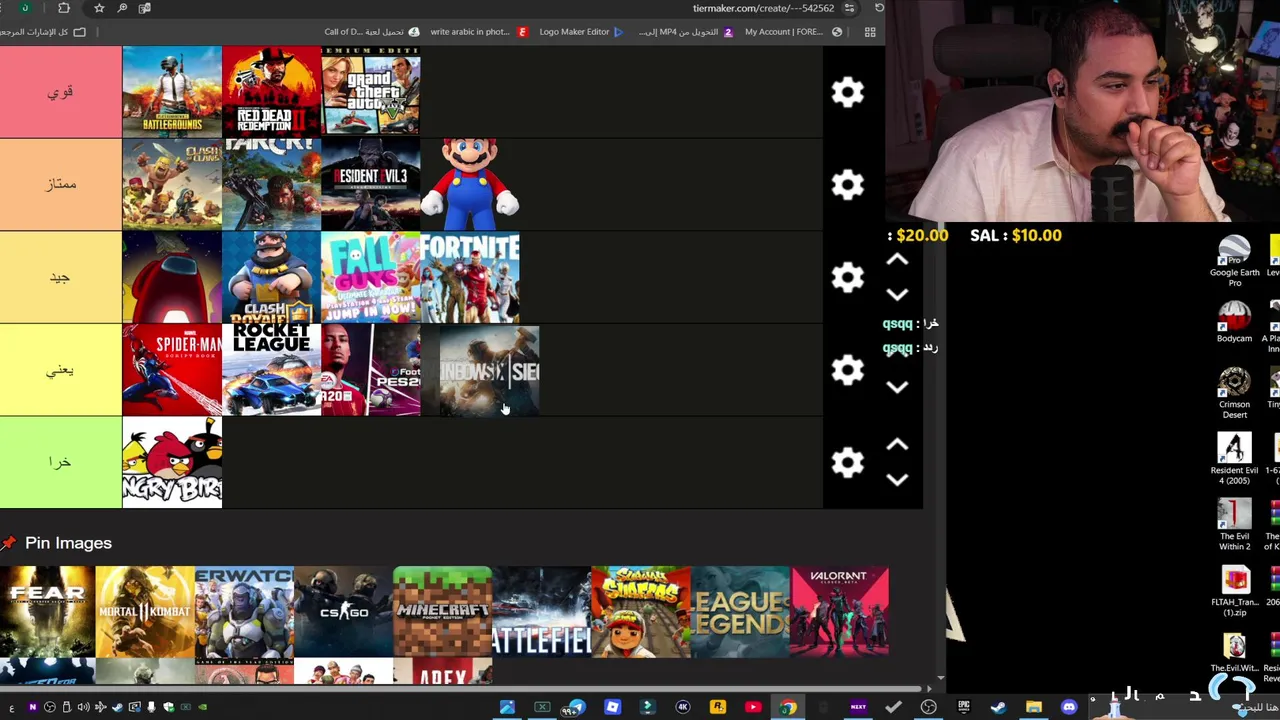Viewport: 1280px width, 720px height.
Task: Open settings gear for the قوي tier
Action: click(x=847, y=92)
